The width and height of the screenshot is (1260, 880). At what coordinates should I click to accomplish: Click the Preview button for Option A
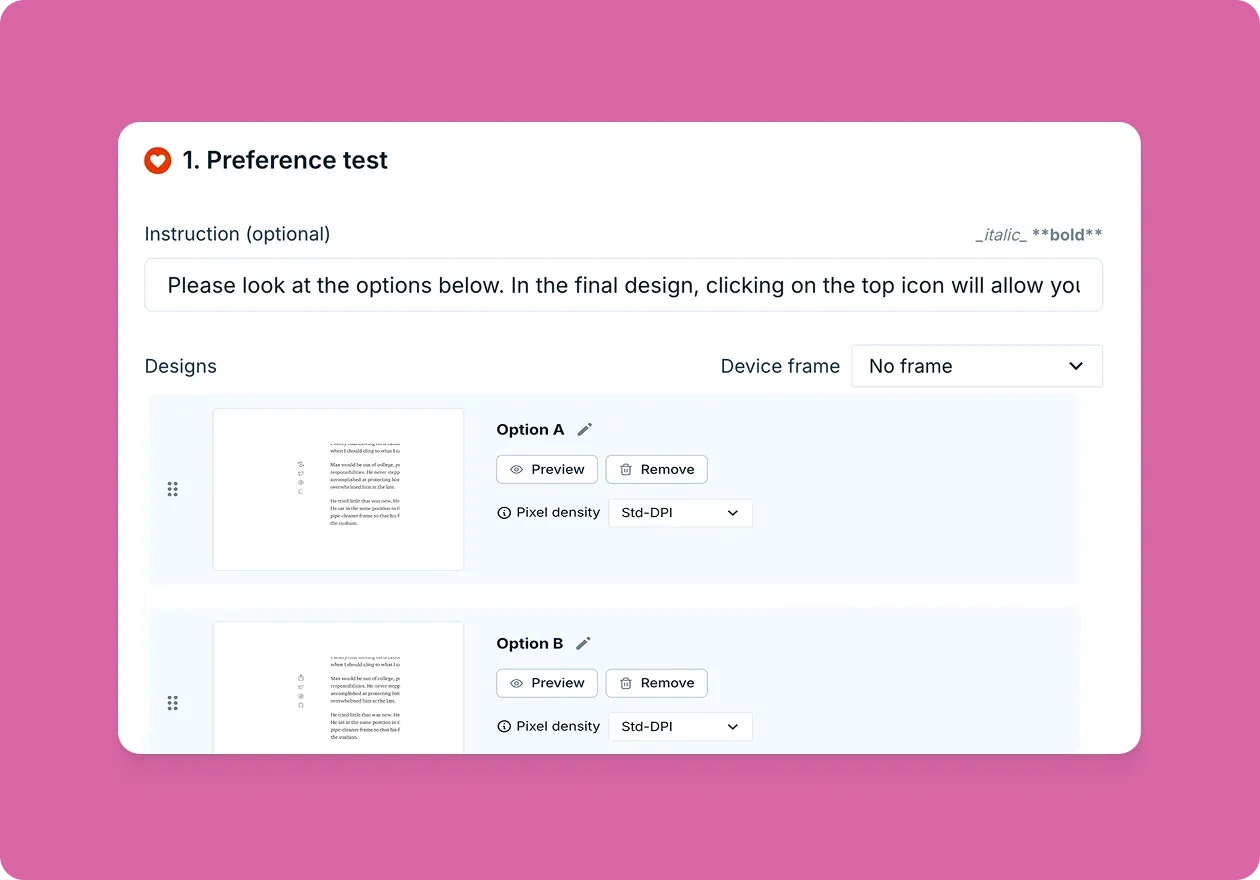click(547, 469)
